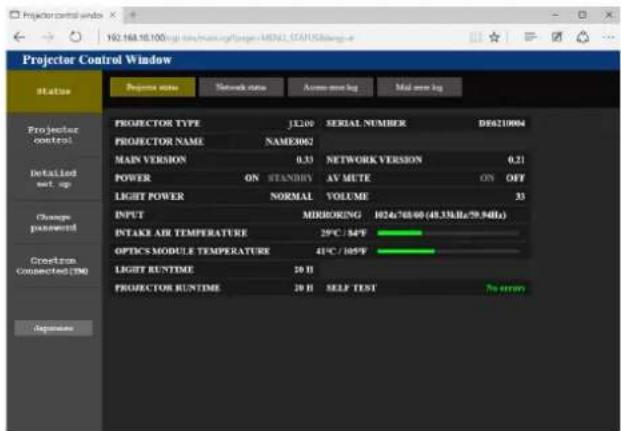Viewport: 621px width, 431px height.
Task: Open the Mail error log tab
Action: pos(419,87)
